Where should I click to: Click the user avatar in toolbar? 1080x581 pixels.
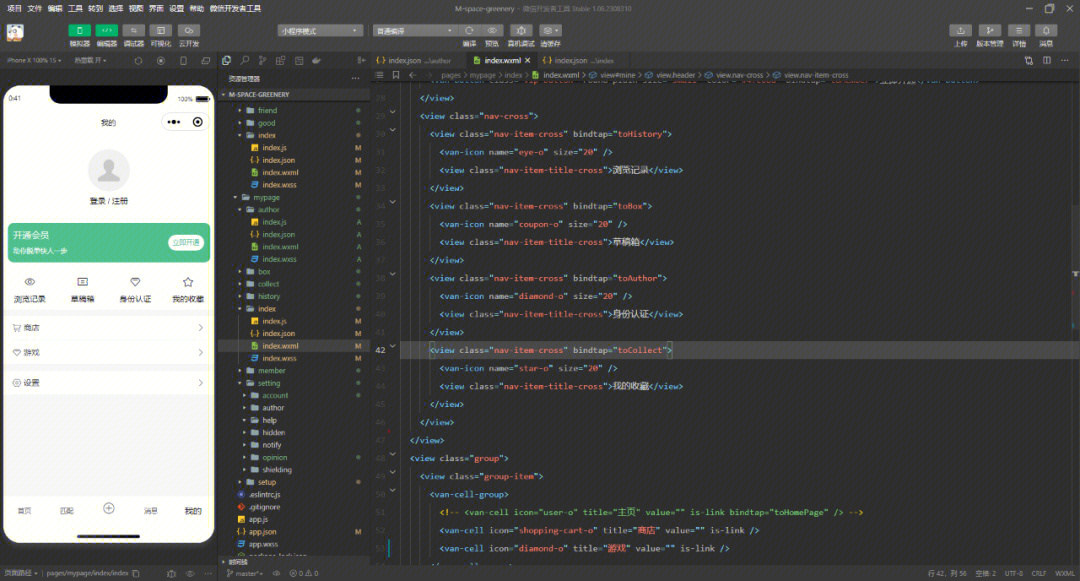click(x=15, y=32)
